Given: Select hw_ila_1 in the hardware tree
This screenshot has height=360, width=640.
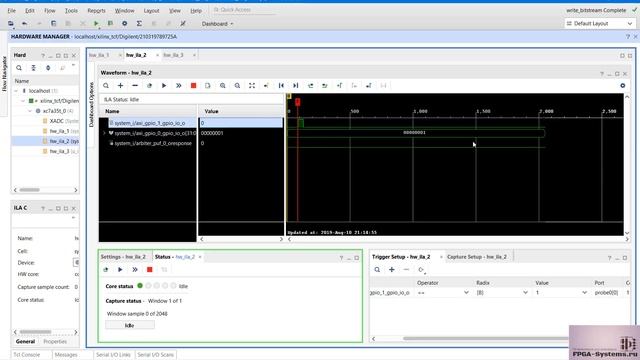Looking at the screenshot, I should [x=59, y=131].
